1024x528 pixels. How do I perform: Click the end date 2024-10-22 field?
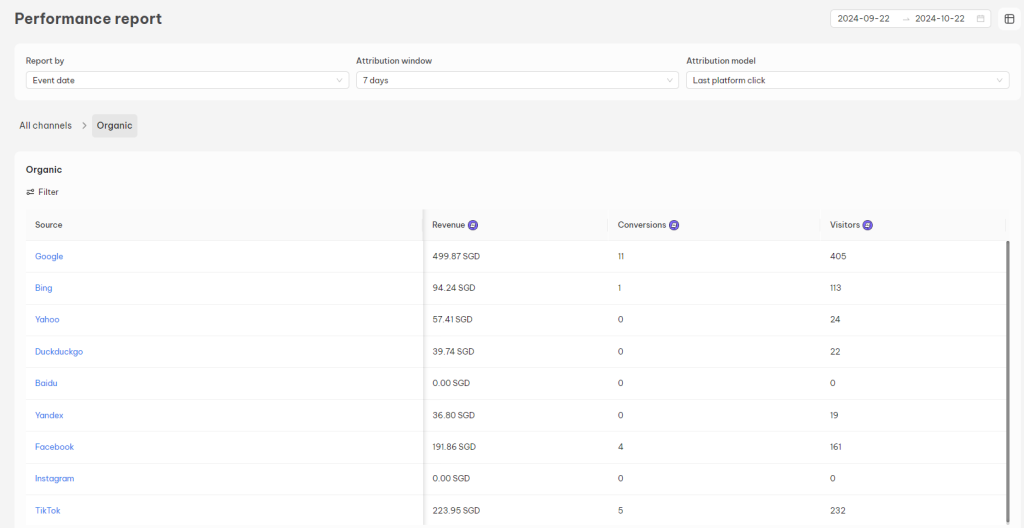point(940,19)
